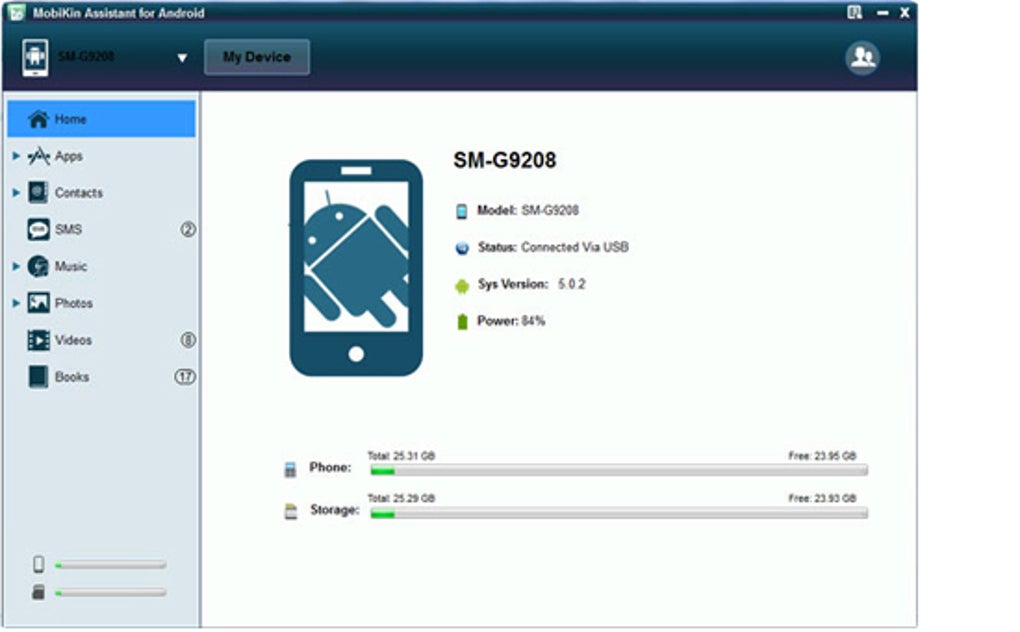Viewport: 1020px width, 632px height.
Task: Open the Books category
Action: (x=72, y=377)
